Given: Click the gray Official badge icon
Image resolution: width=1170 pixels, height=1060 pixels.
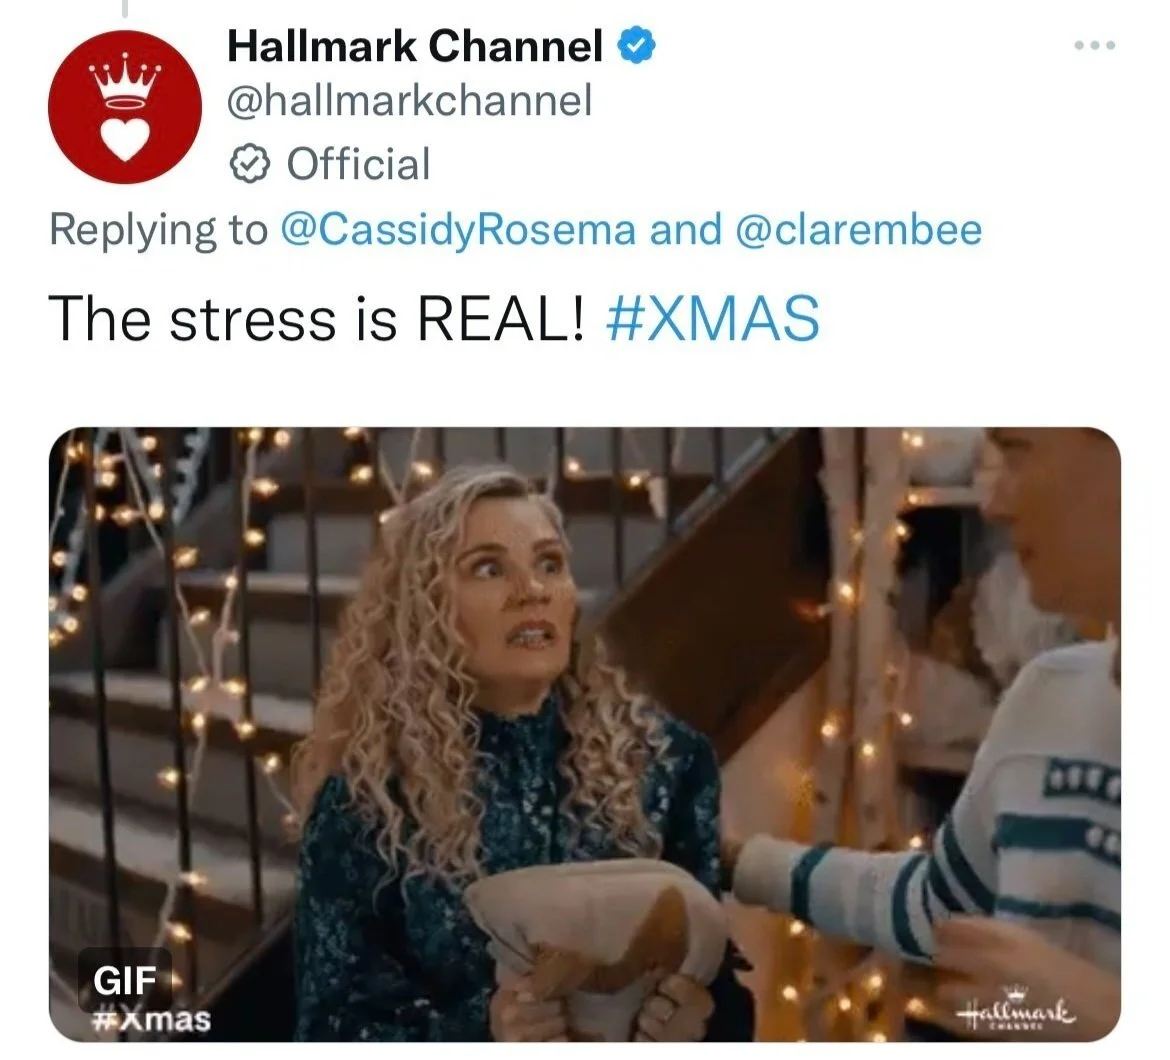Looking at the screenshot, I should pos(249,164).
